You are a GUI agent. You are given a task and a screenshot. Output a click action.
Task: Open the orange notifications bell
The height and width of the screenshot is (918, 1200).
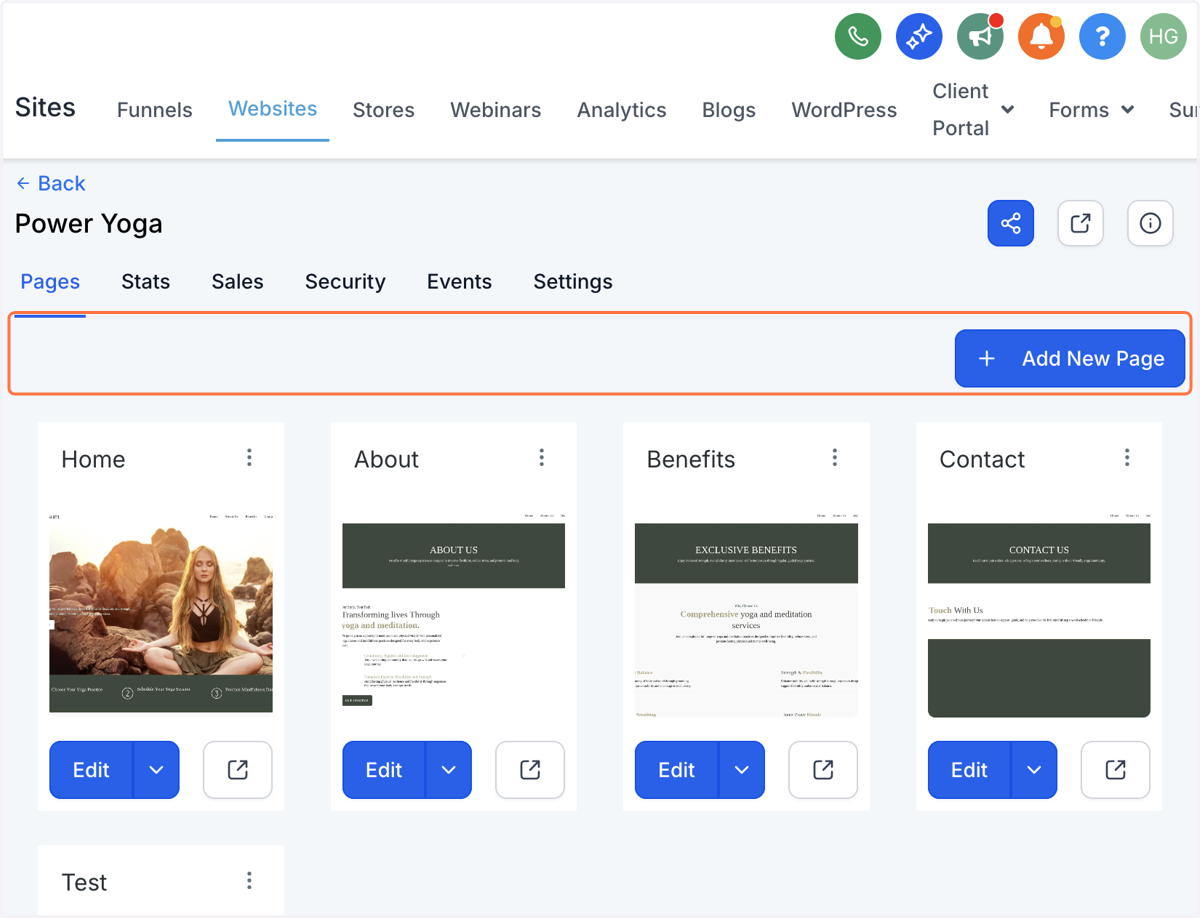pyautogui.click(x=1041, y=37)
